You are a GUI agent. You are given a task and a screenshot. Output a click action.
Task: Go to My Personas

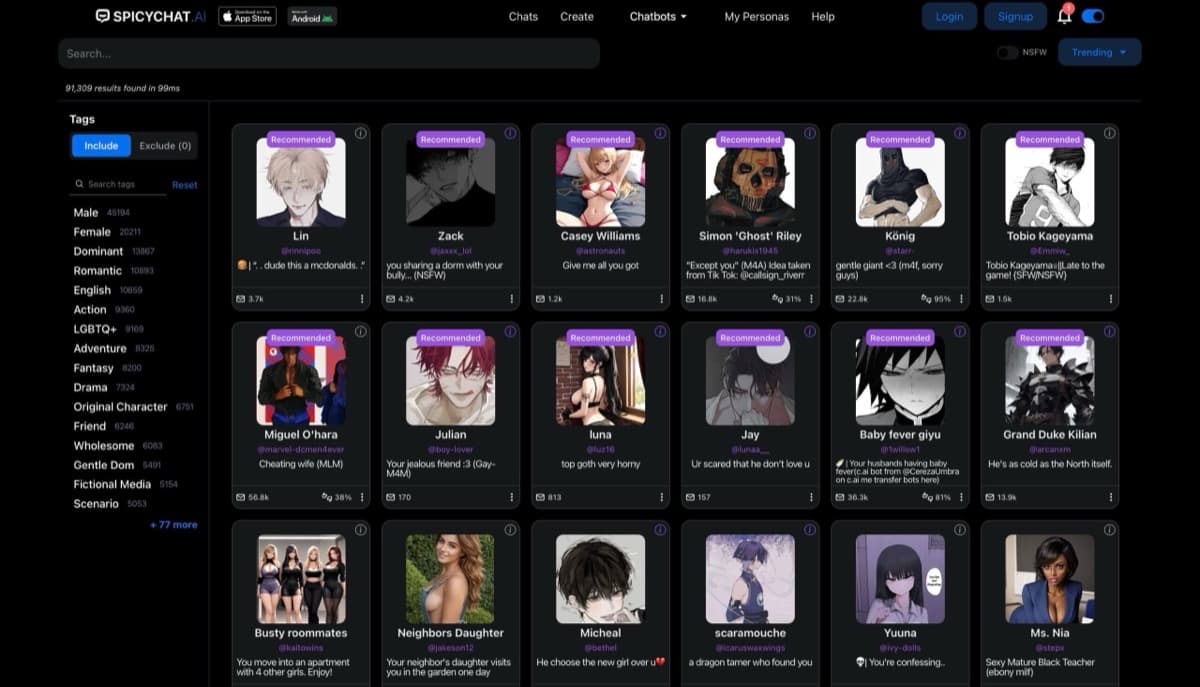coord(757,16)
